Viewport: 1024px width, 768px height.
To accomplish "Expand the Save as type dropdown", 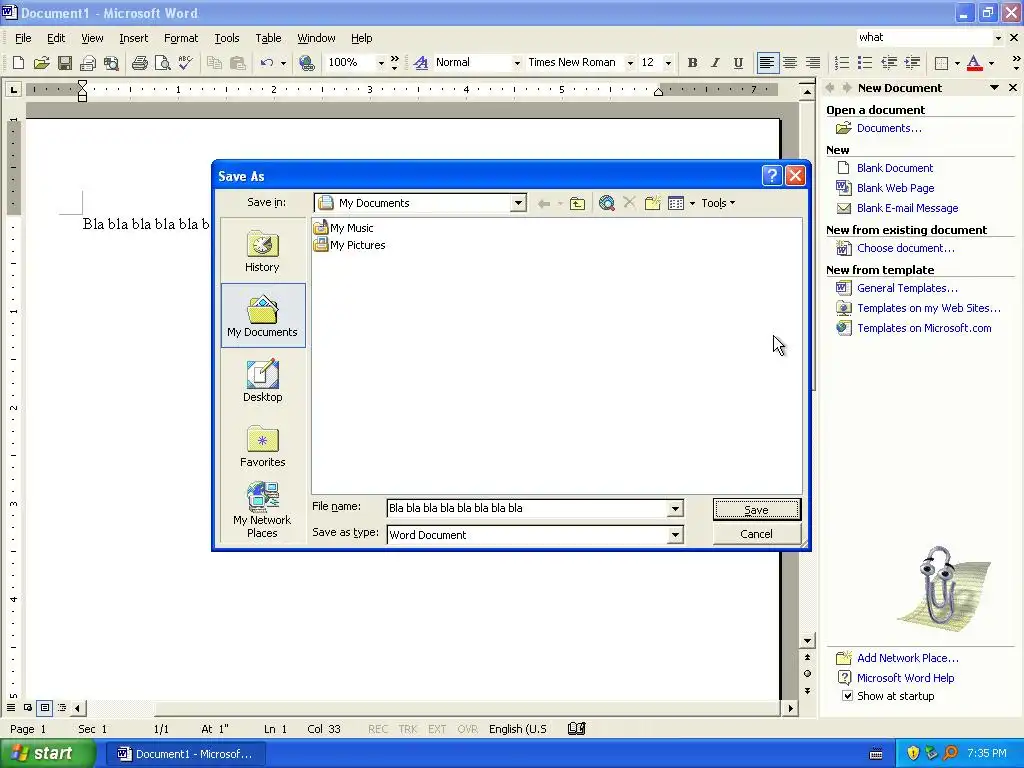I will coord(675,535).
